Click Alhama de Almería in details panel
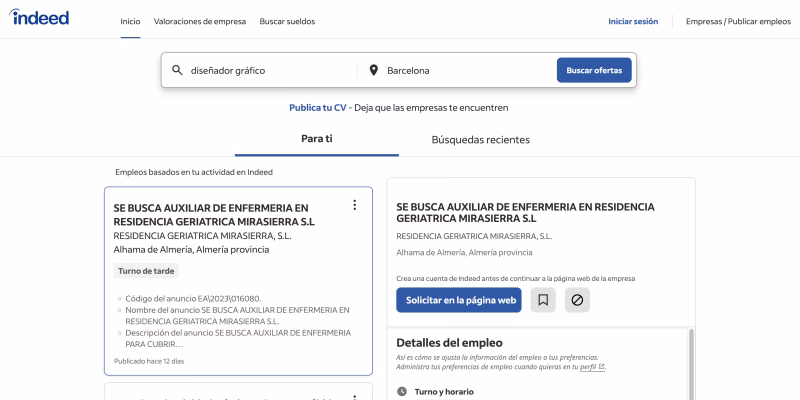This screenshot has height=400, width=800. [464, 253]
